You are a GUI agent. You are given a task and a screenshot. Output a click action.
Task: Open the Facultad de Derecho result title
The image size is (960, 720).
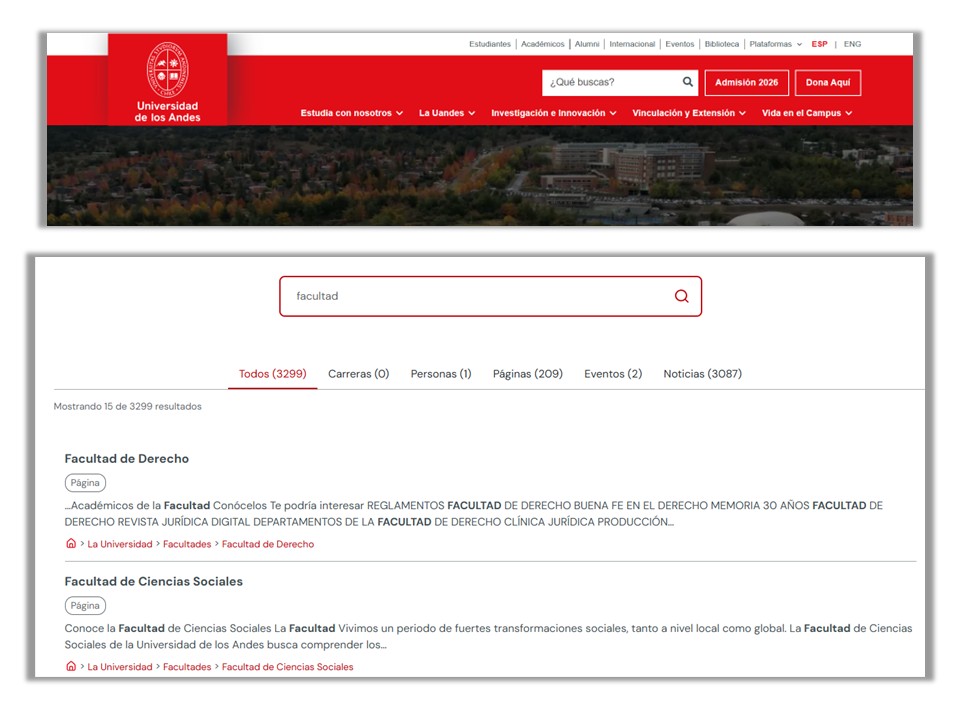click(x=127, y=458)
